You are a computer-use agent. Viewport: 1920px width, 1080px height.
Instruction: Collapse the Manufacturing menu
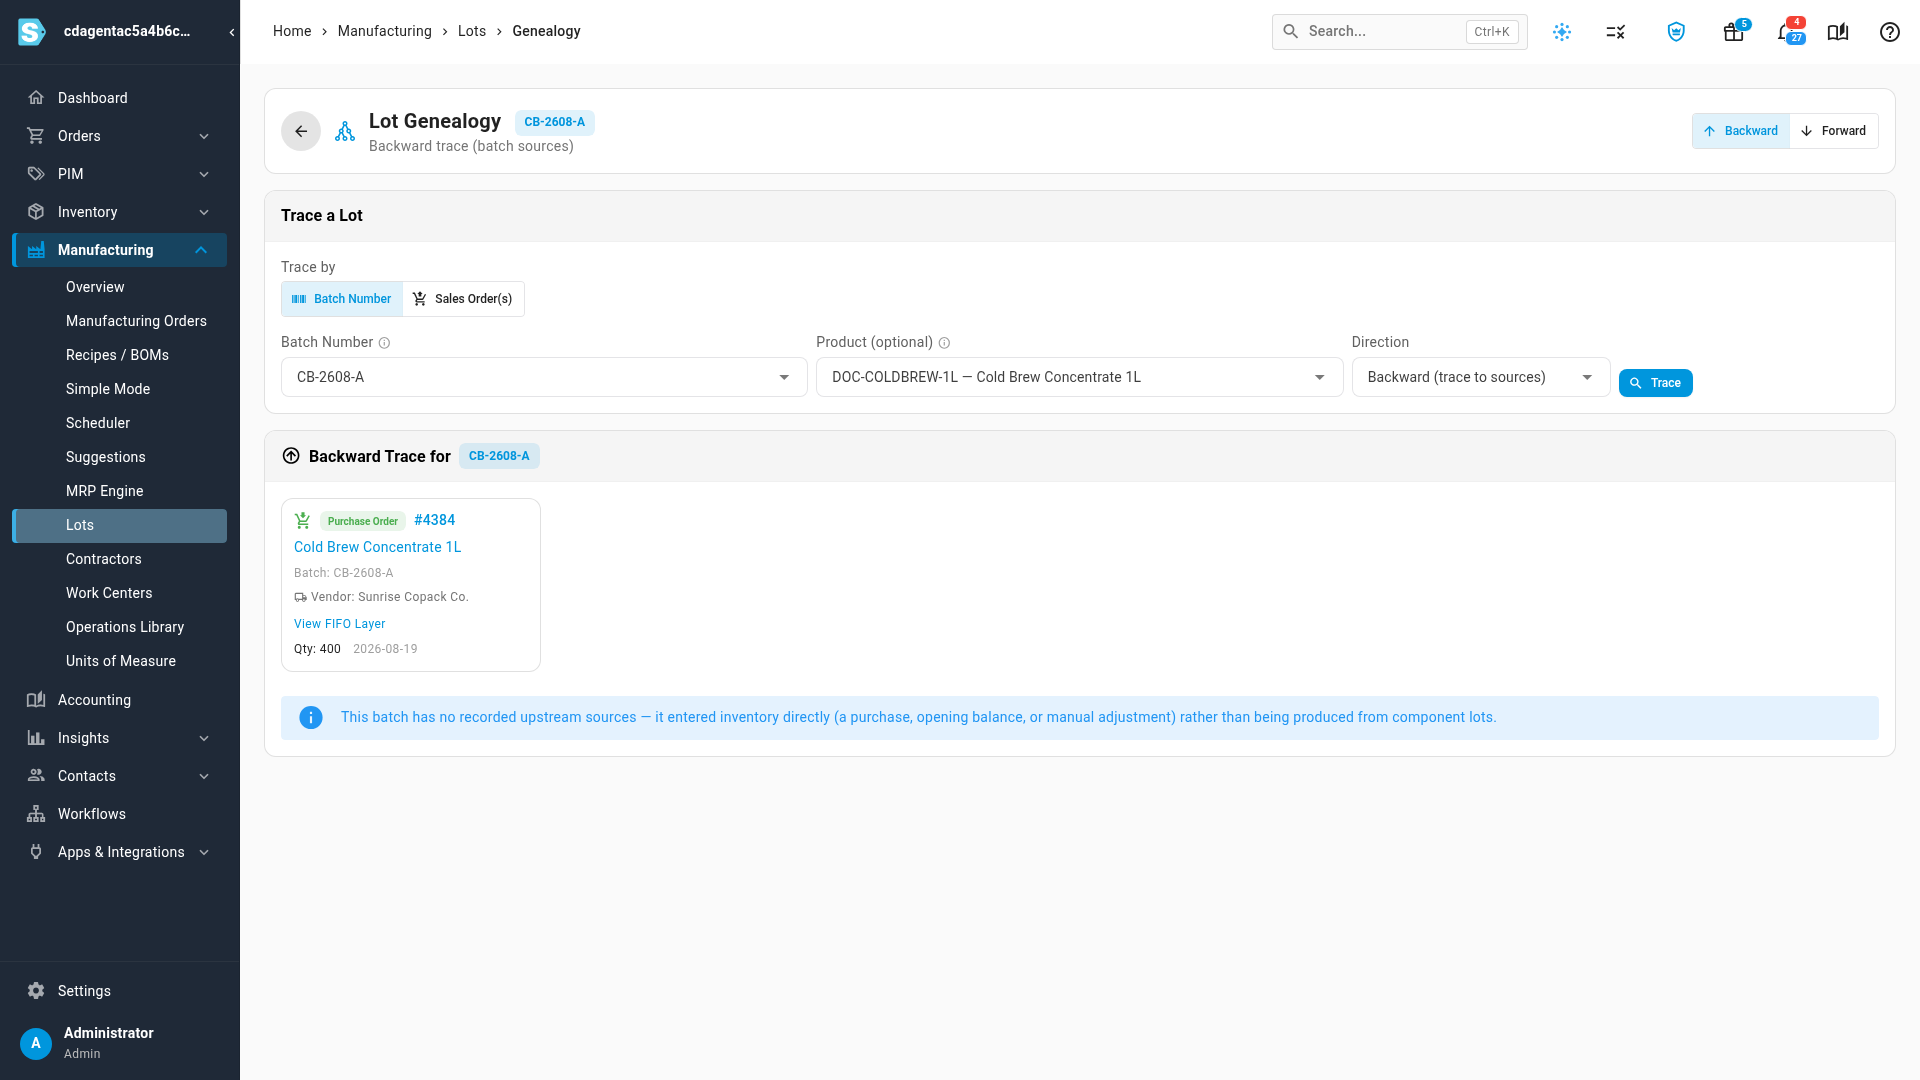[120, 250]
